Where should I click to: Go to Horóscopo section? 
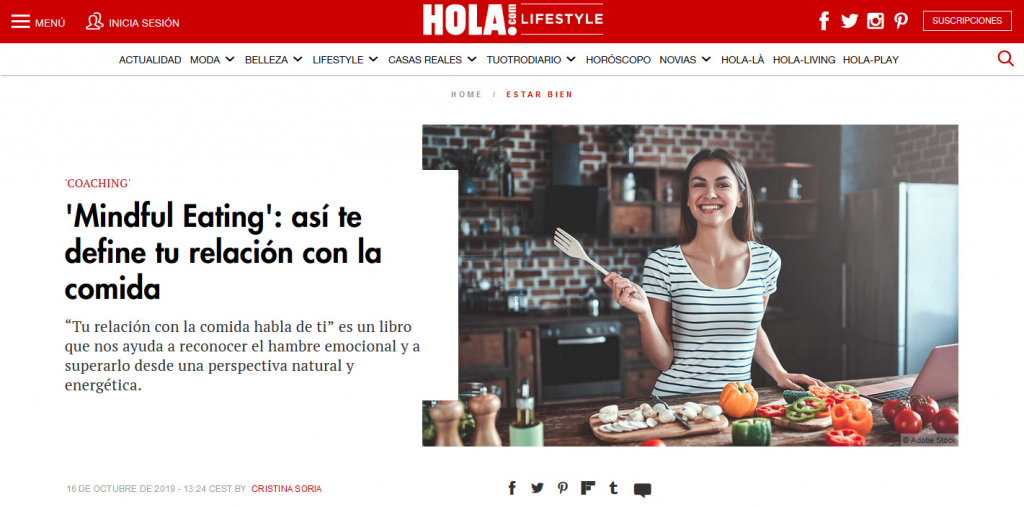click(x=618, y=59)
